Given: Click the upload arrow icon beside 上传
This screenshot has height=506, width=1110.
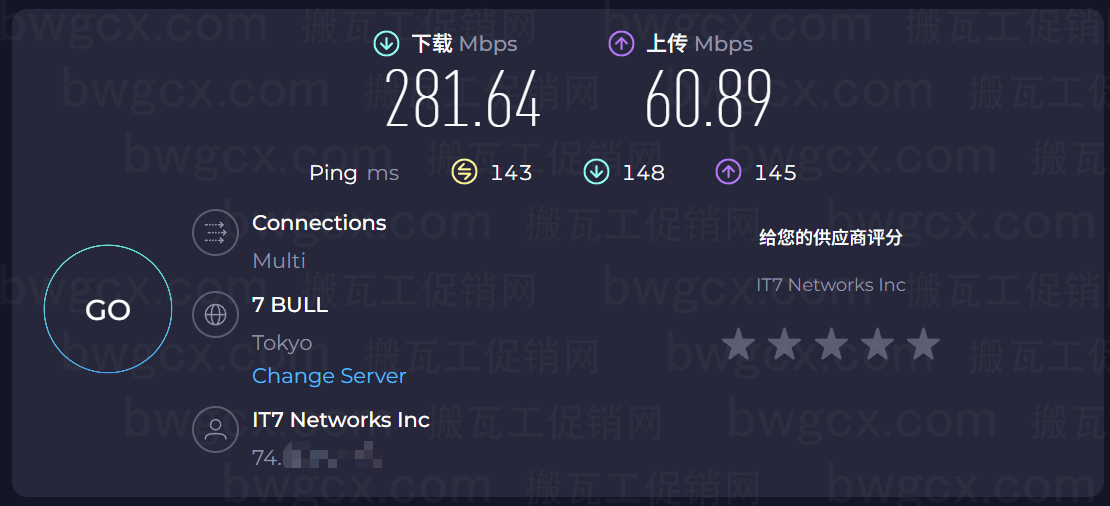Looking at the screenshot, I should tap(622, 44).
